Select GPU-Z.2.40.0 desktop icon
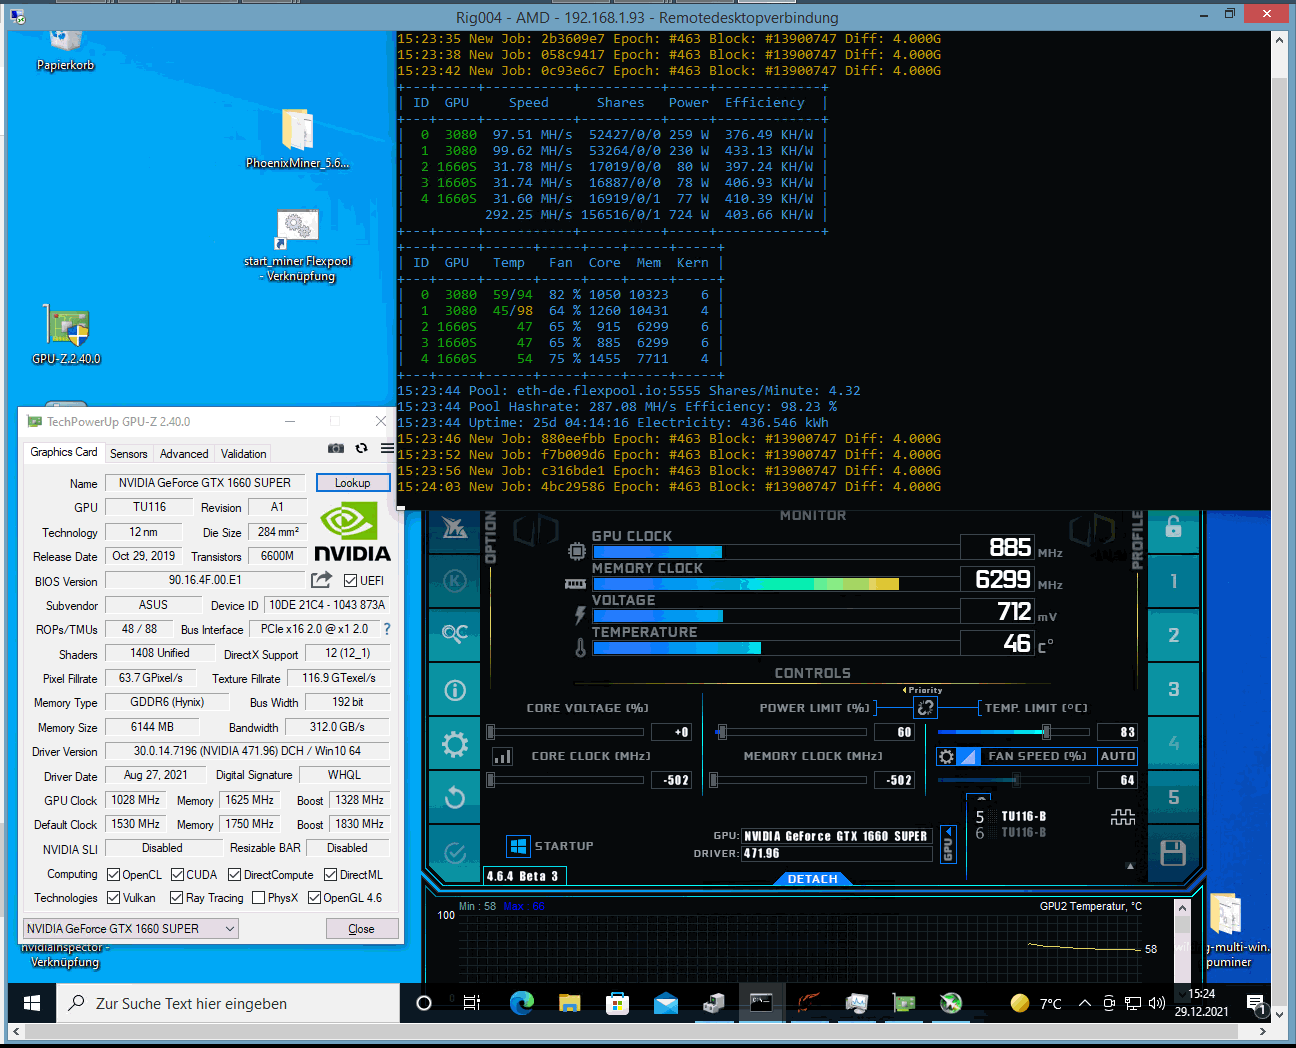This screenshot has width=1296, height=1048. pyautogui.click(x=66, y=335)
